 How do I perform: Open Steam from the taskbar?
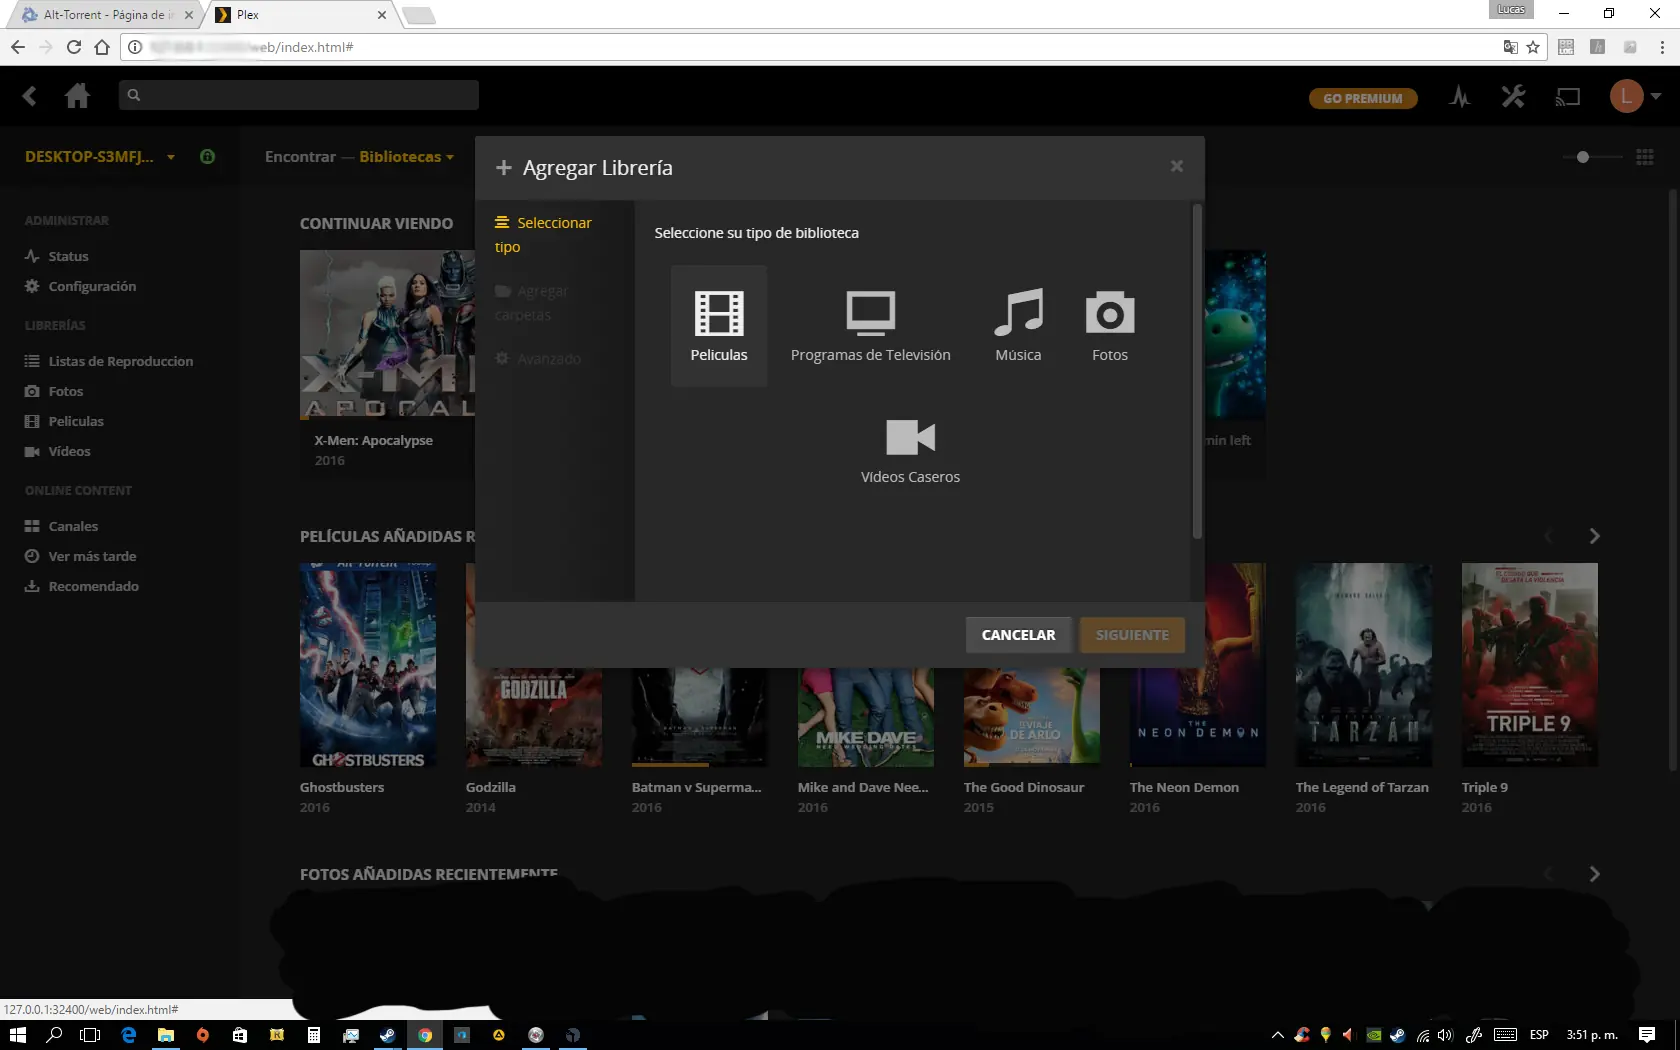[x=387, y=1035]
